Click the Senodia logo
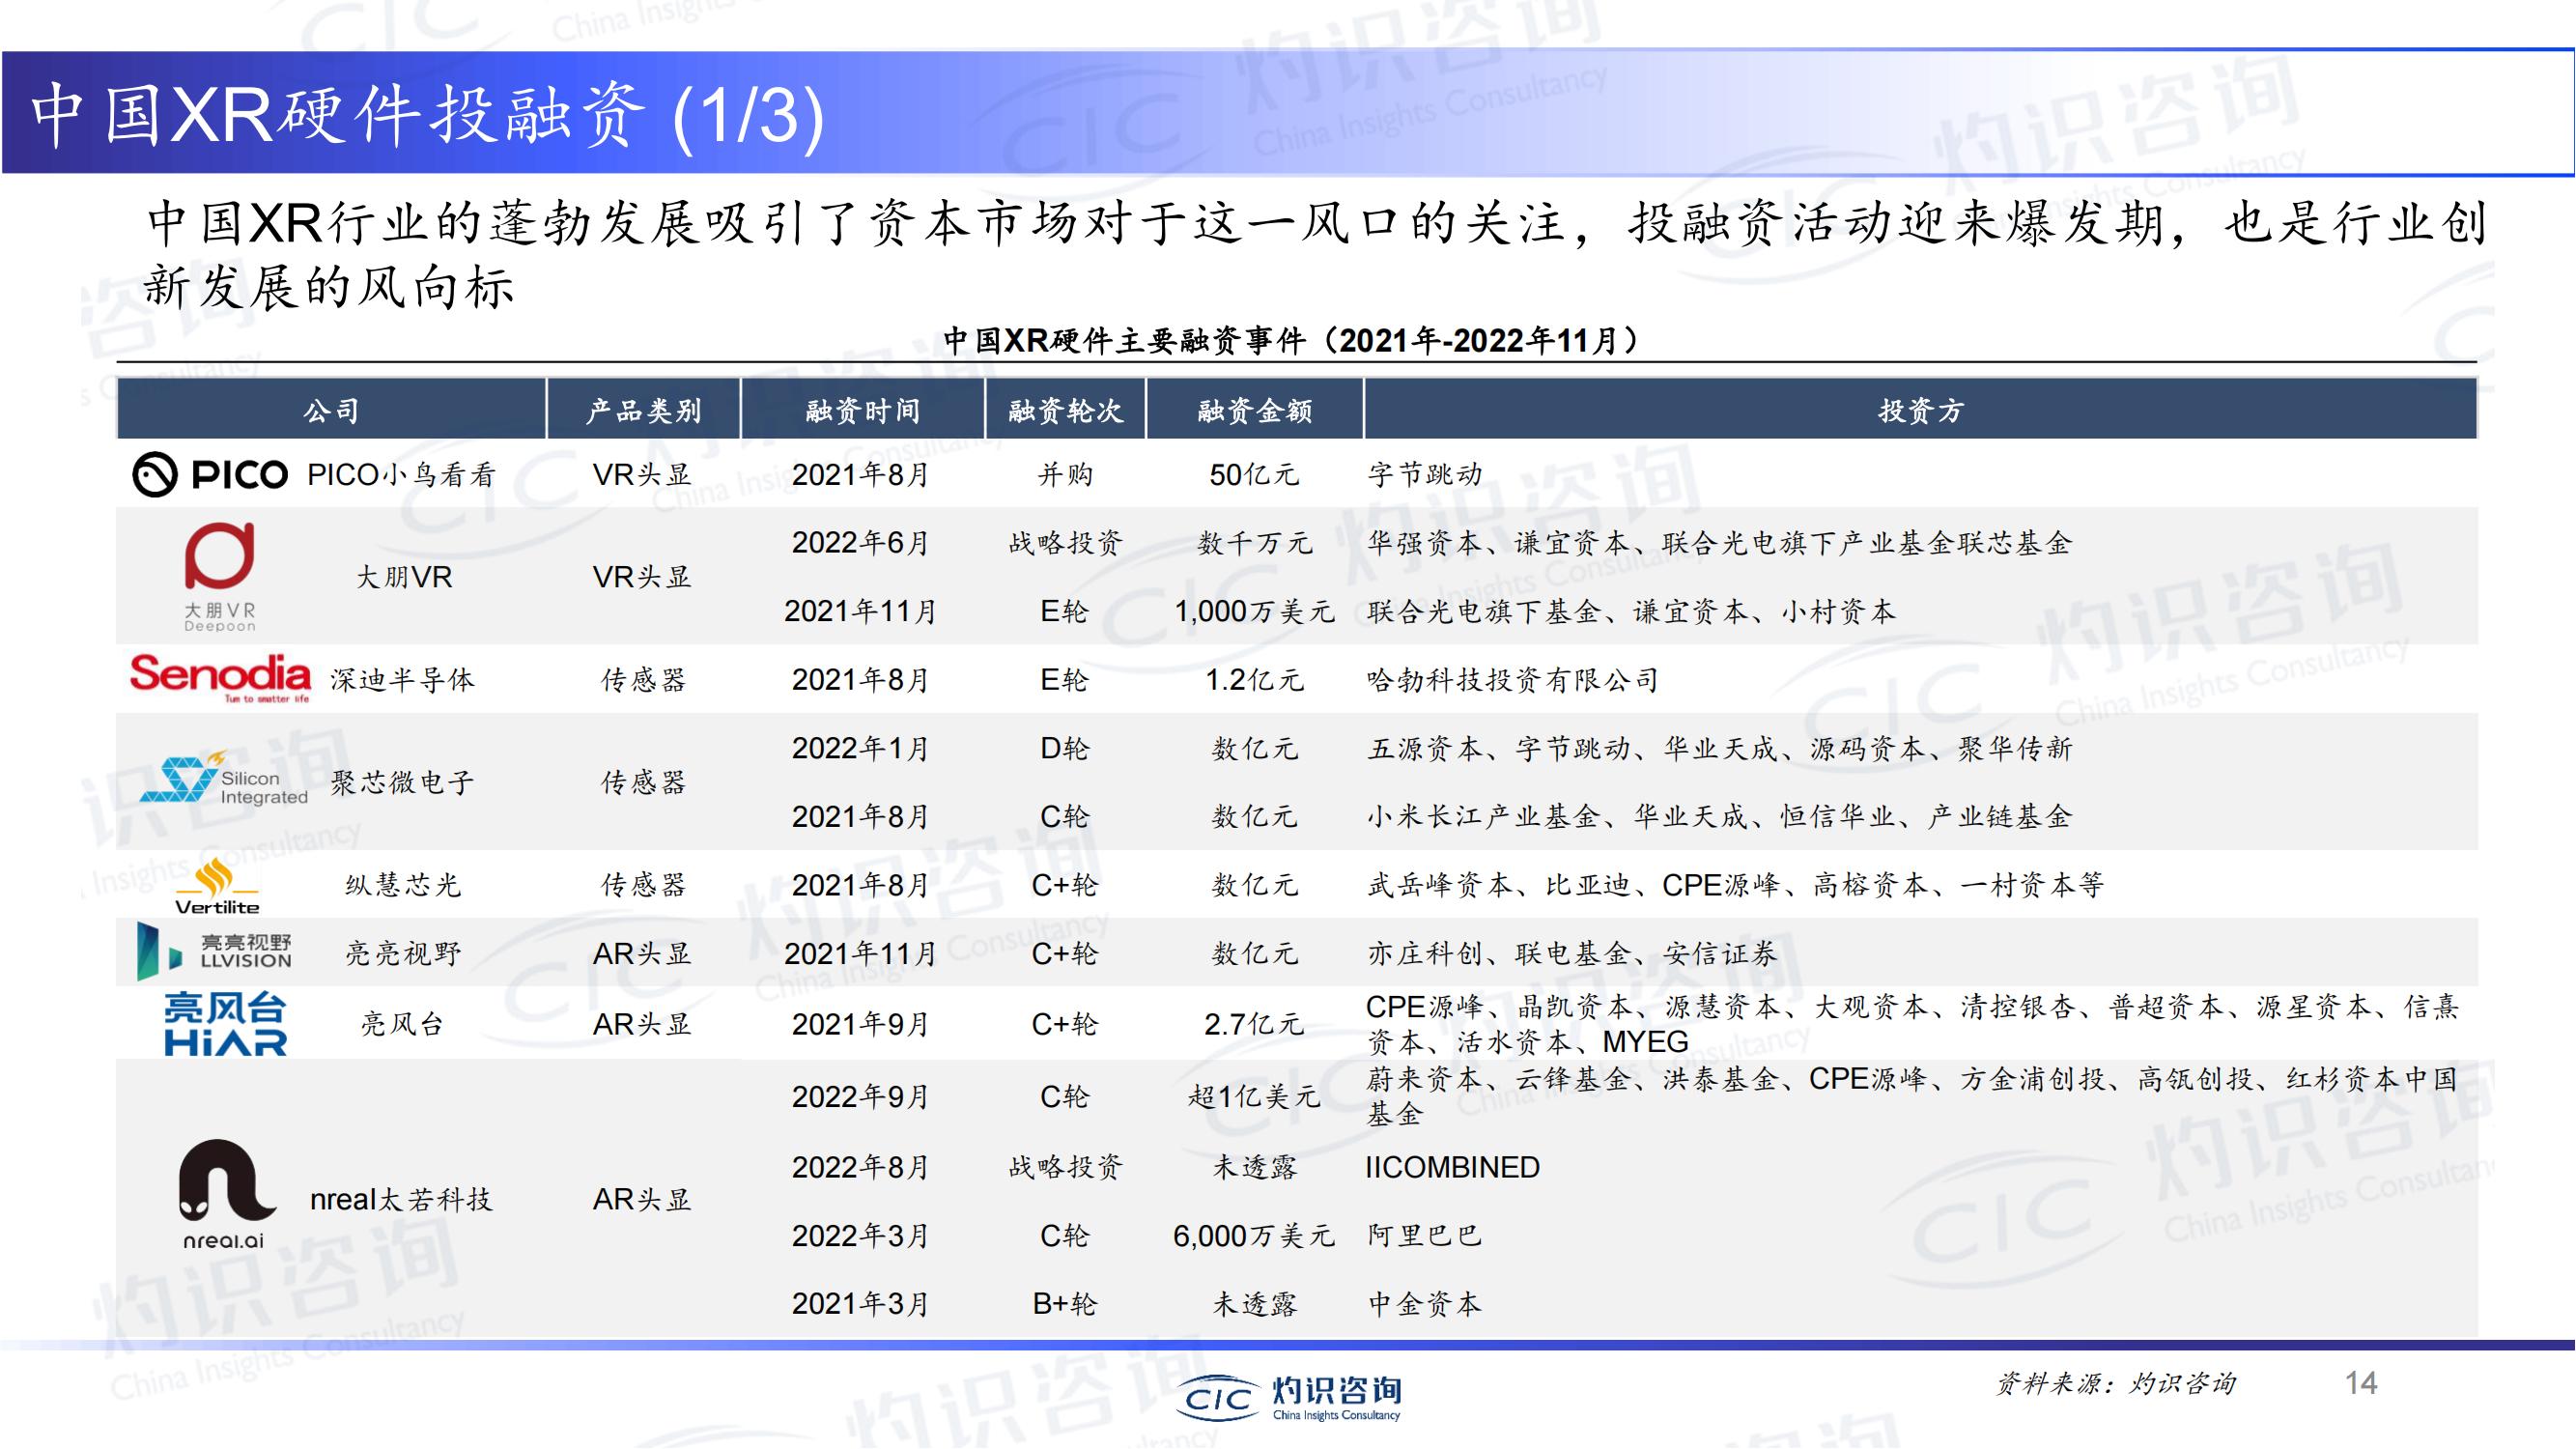Screen dimensions: 2576x1449 pos(220,678)
